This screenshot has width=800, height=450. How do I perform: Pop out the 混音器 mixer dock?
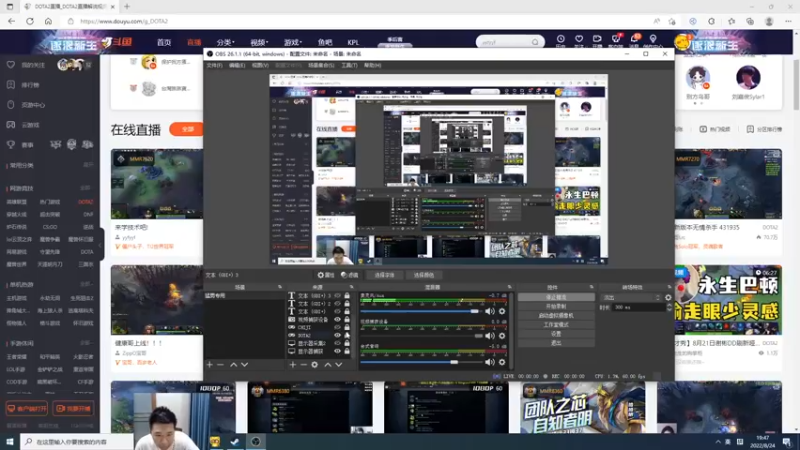click(509, 287)
